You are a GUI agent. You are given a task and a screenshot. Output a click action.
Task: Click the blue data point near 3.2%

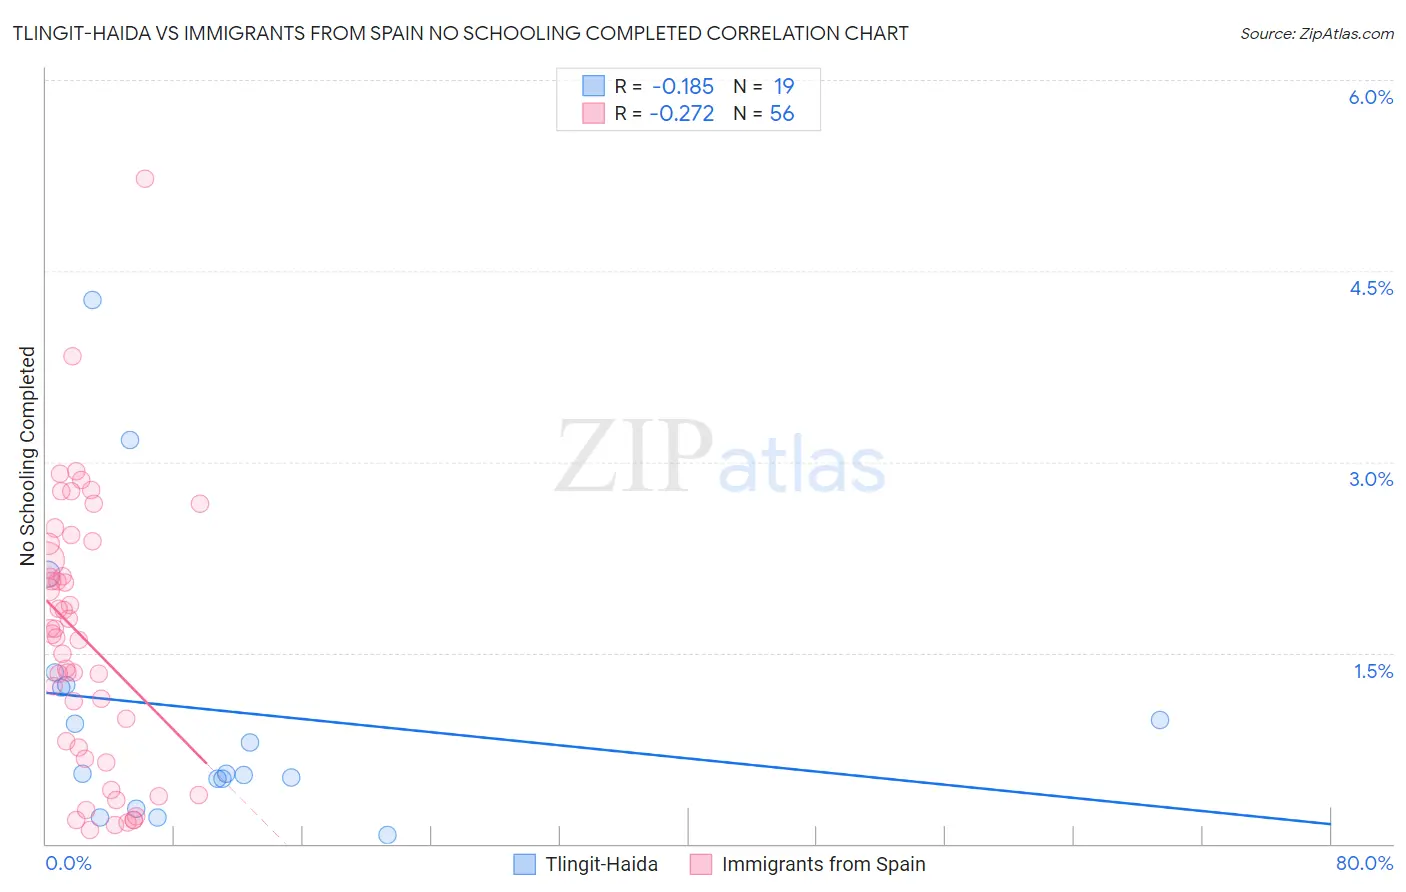(130, 440)
